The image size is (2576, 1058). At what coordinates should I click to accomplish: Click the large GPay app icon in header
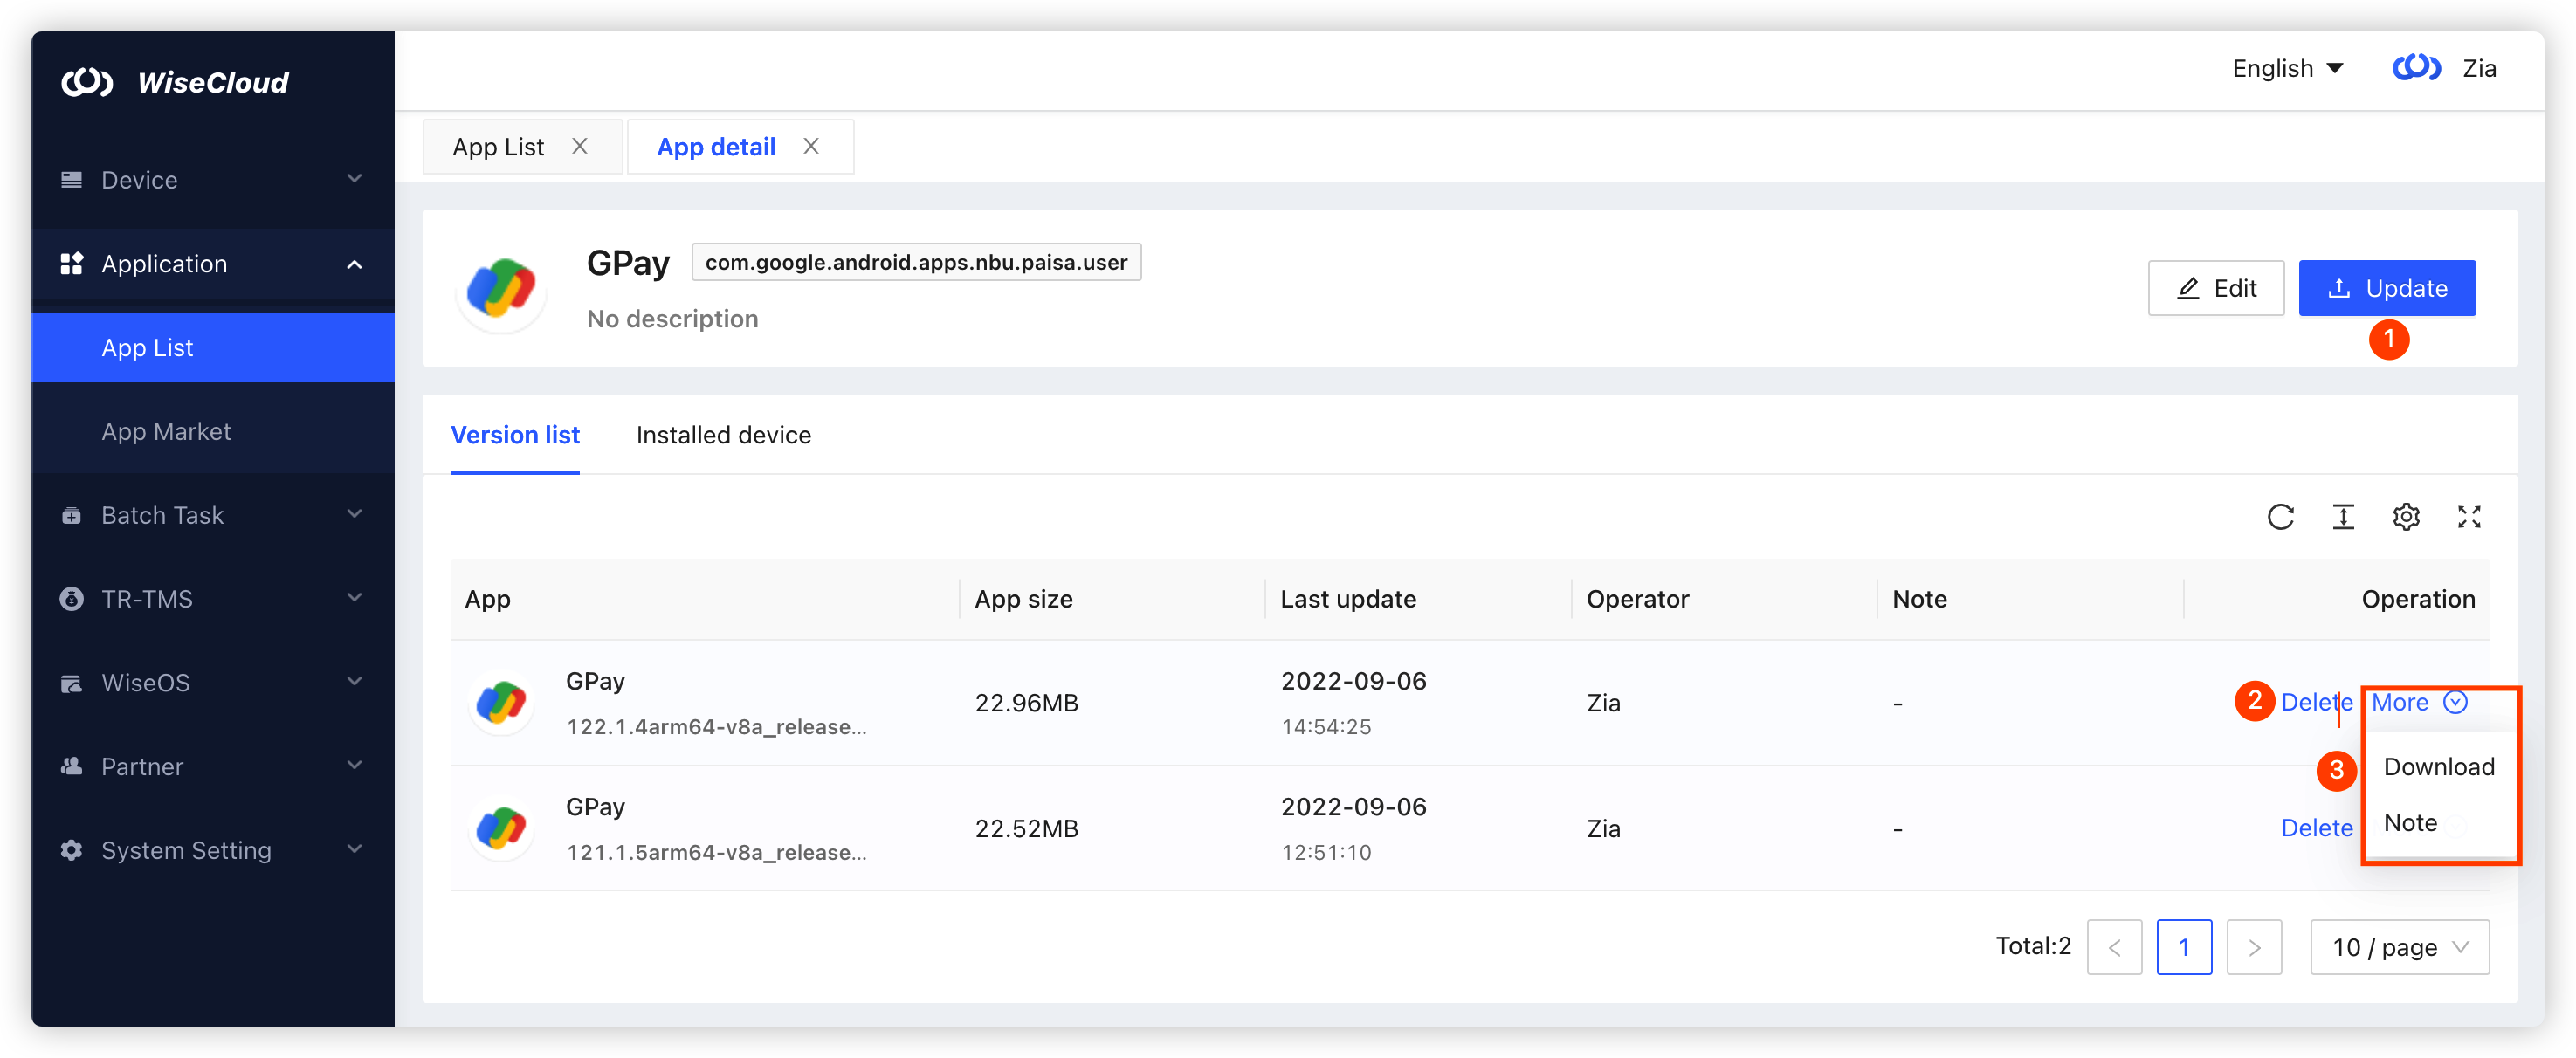(501, 288)
